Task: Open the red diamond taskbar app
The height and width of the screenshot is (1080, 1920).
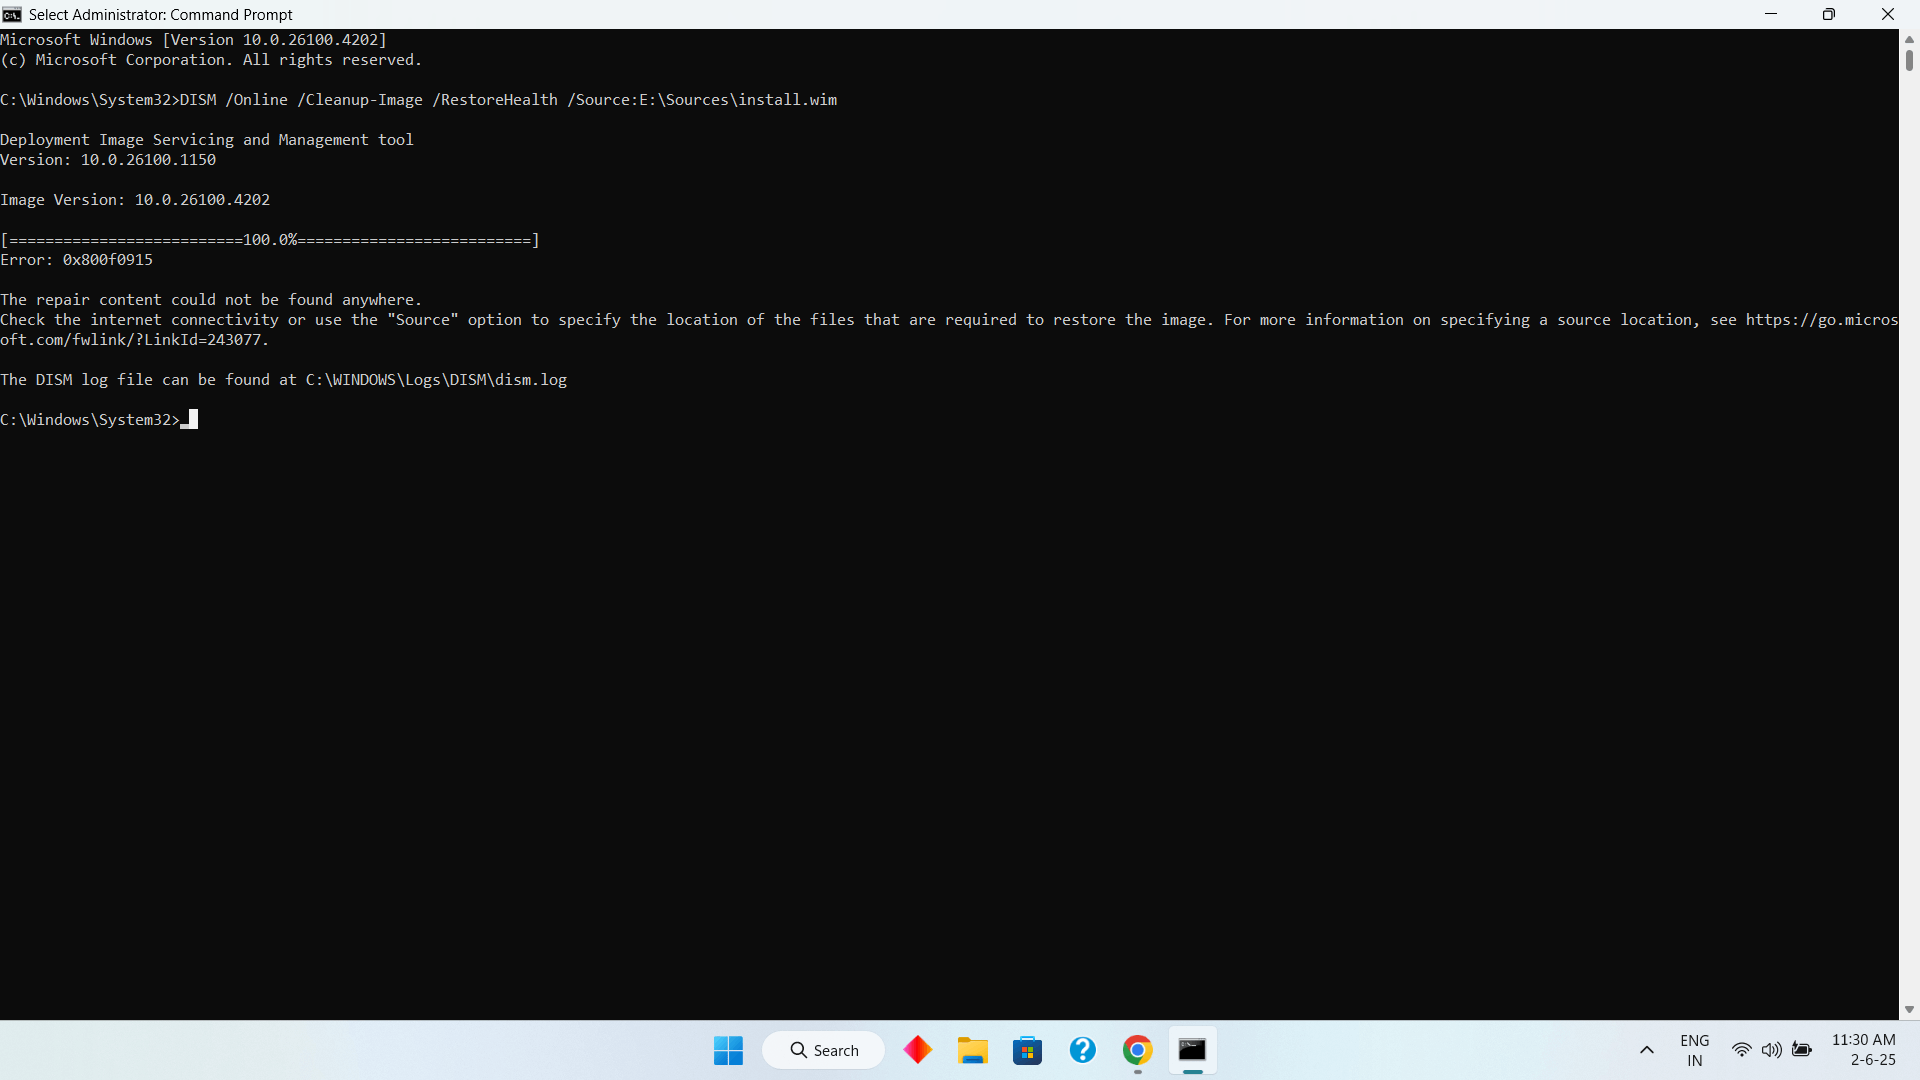Action: coord(917,1050)
